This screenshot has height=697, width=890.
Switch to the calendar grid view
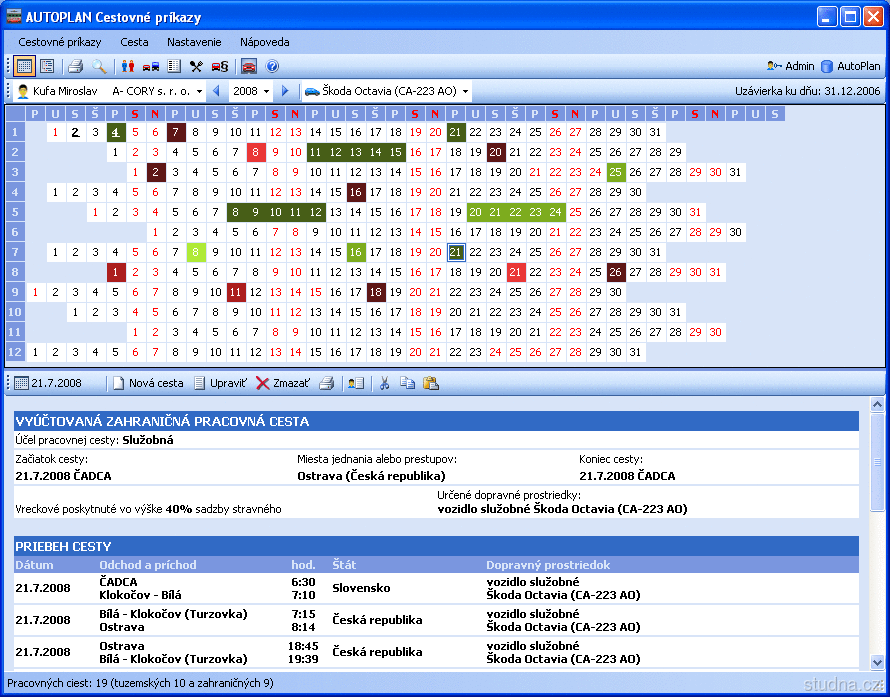click(25, 66)
